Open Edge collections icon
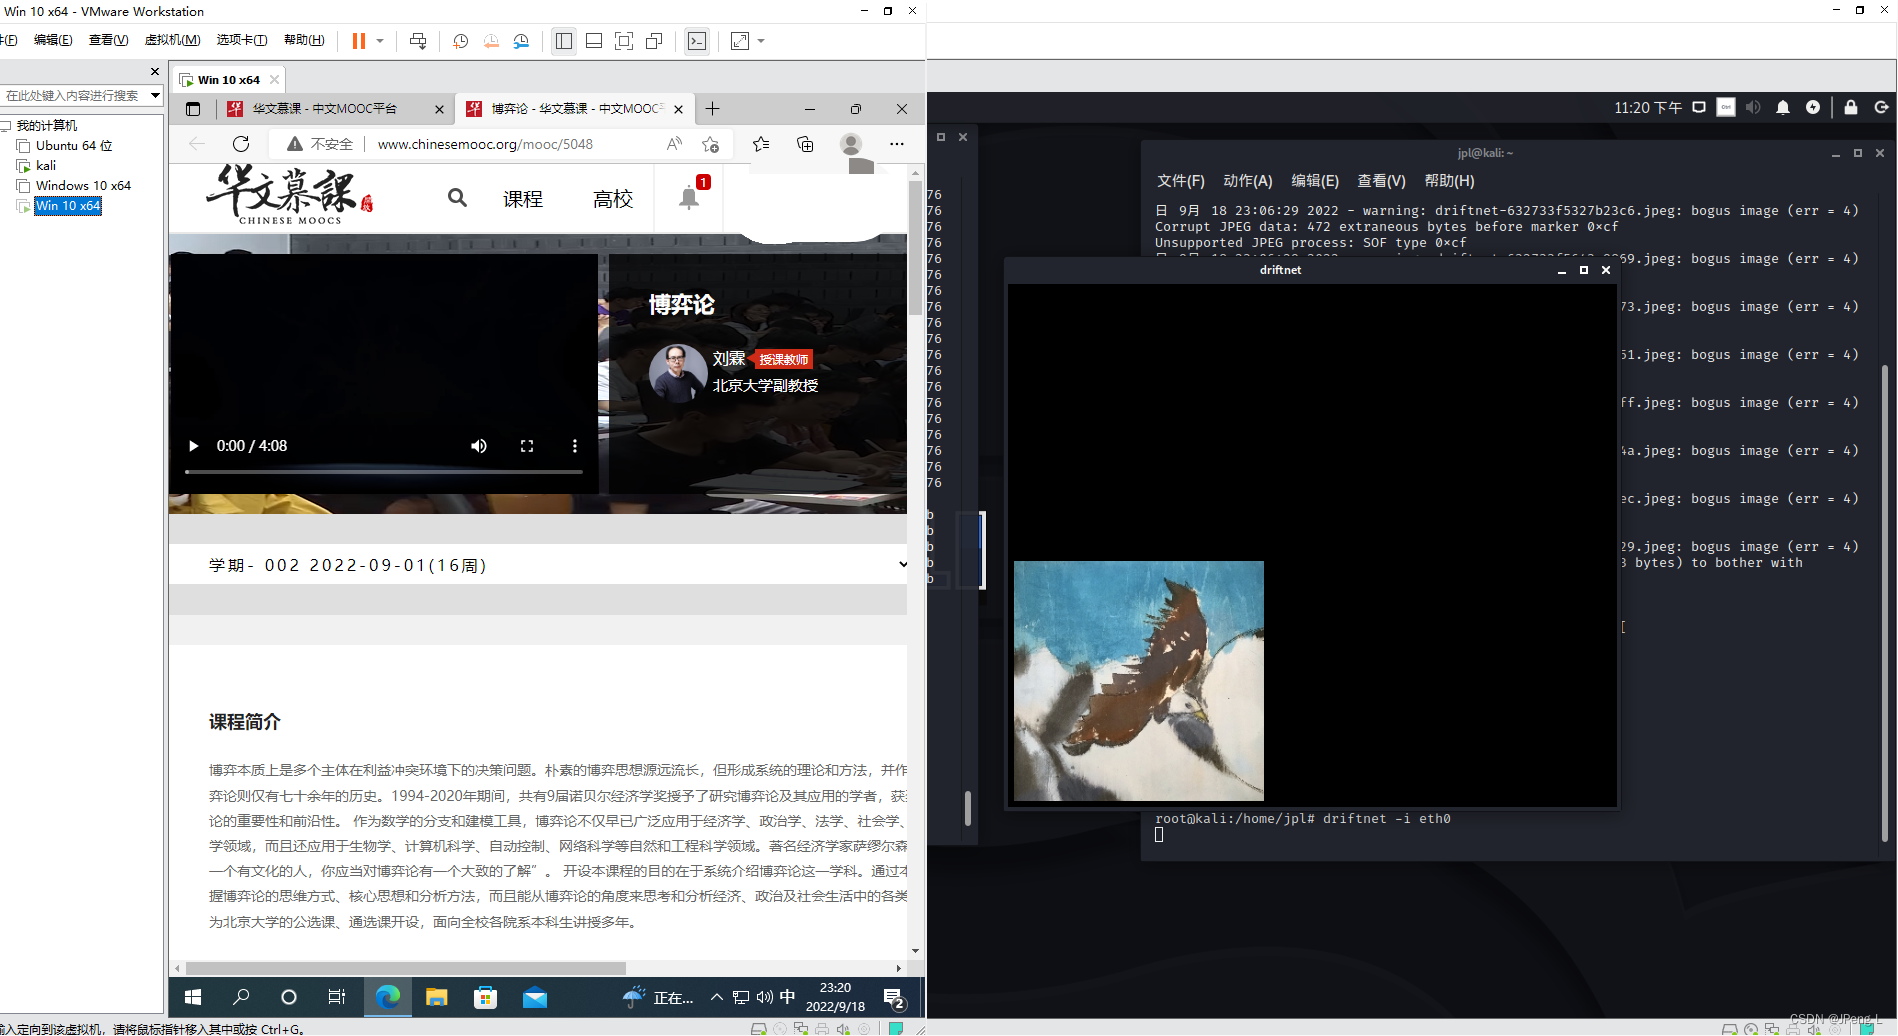The width and height of the screenshot is (1898, 1036). point(805,144)
